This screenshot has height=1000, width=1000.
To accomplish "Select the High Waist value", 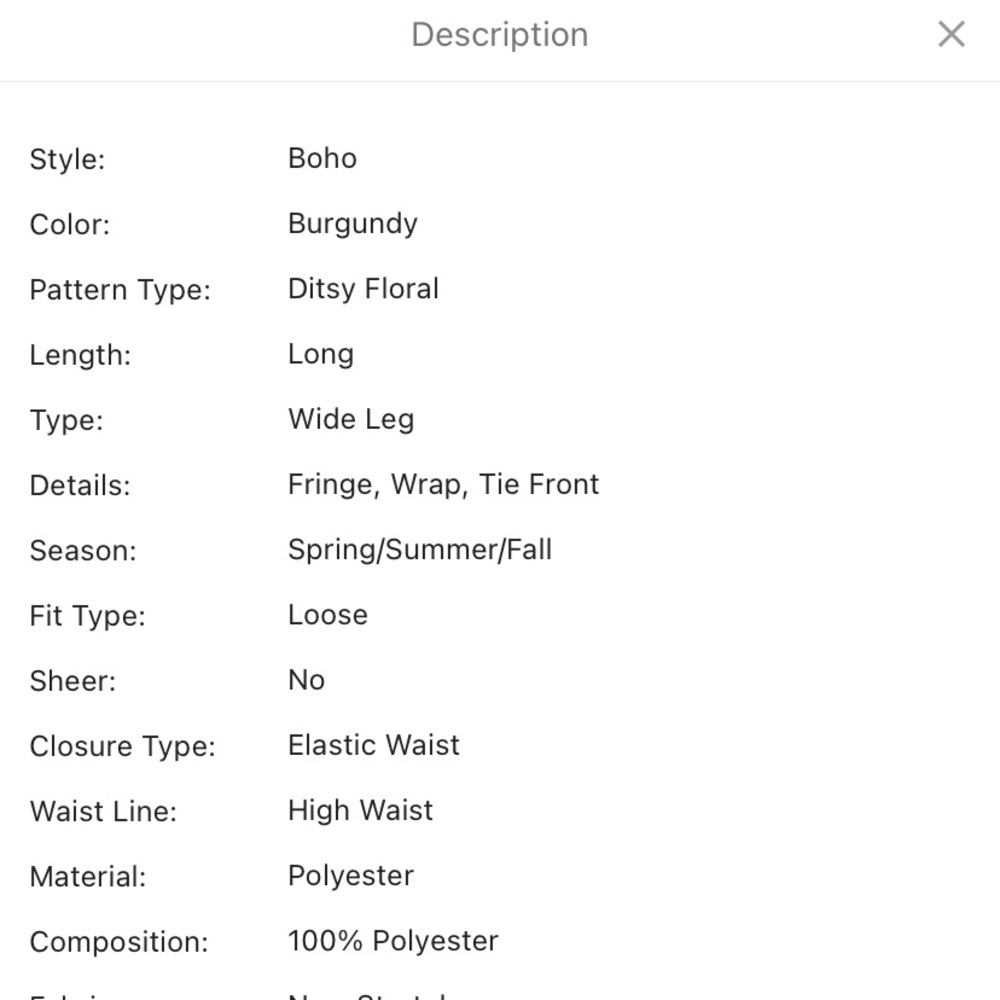I will click(x=360, y=811).
